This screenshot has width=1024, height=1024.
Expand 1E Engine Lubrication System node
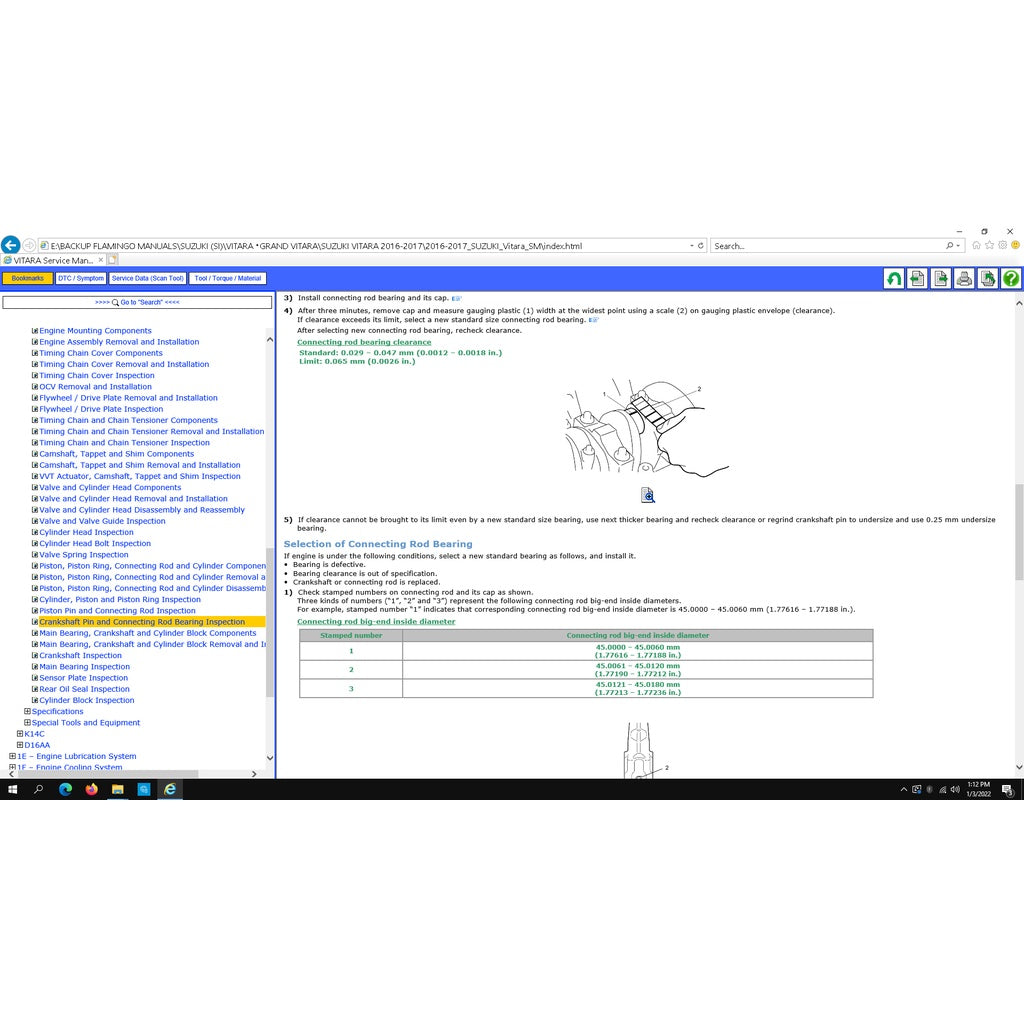pyautogui.click(x=13, y=756)
